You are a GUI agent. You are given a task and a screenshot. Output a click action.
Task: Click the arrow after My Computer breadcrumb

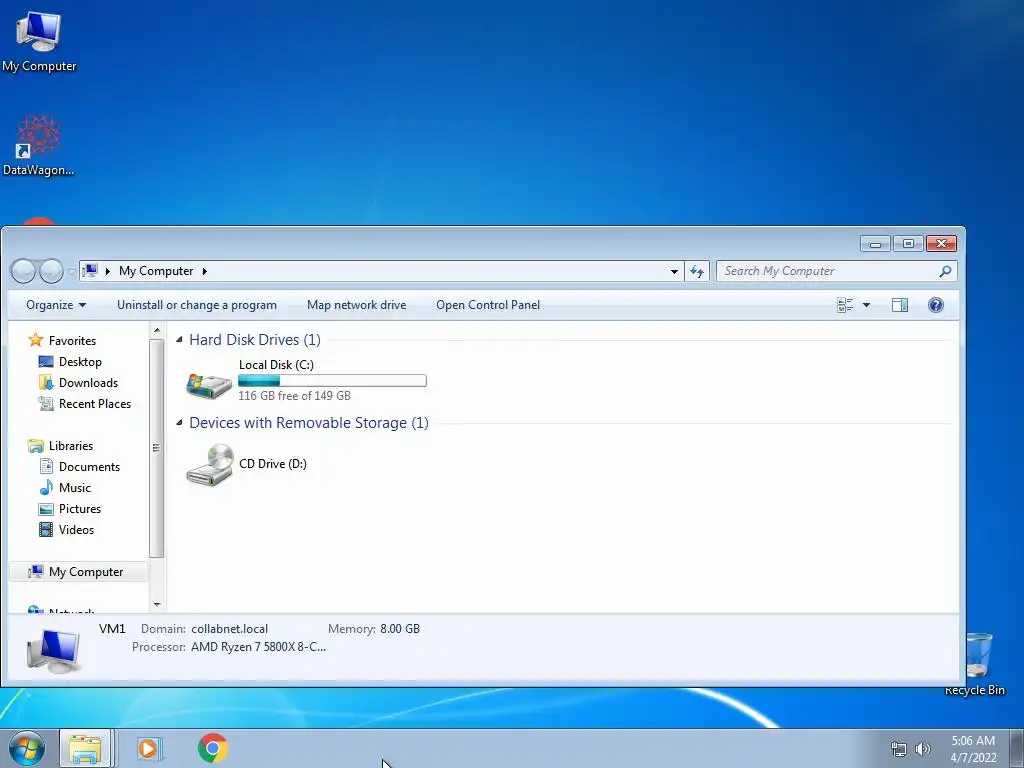click(204, 271)
